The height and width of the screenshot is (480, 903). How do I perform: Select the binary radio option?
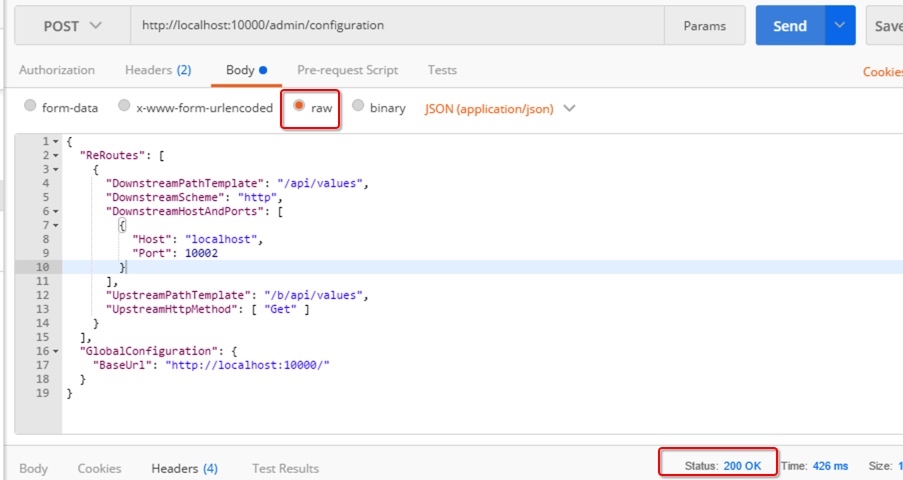[358, 105]
